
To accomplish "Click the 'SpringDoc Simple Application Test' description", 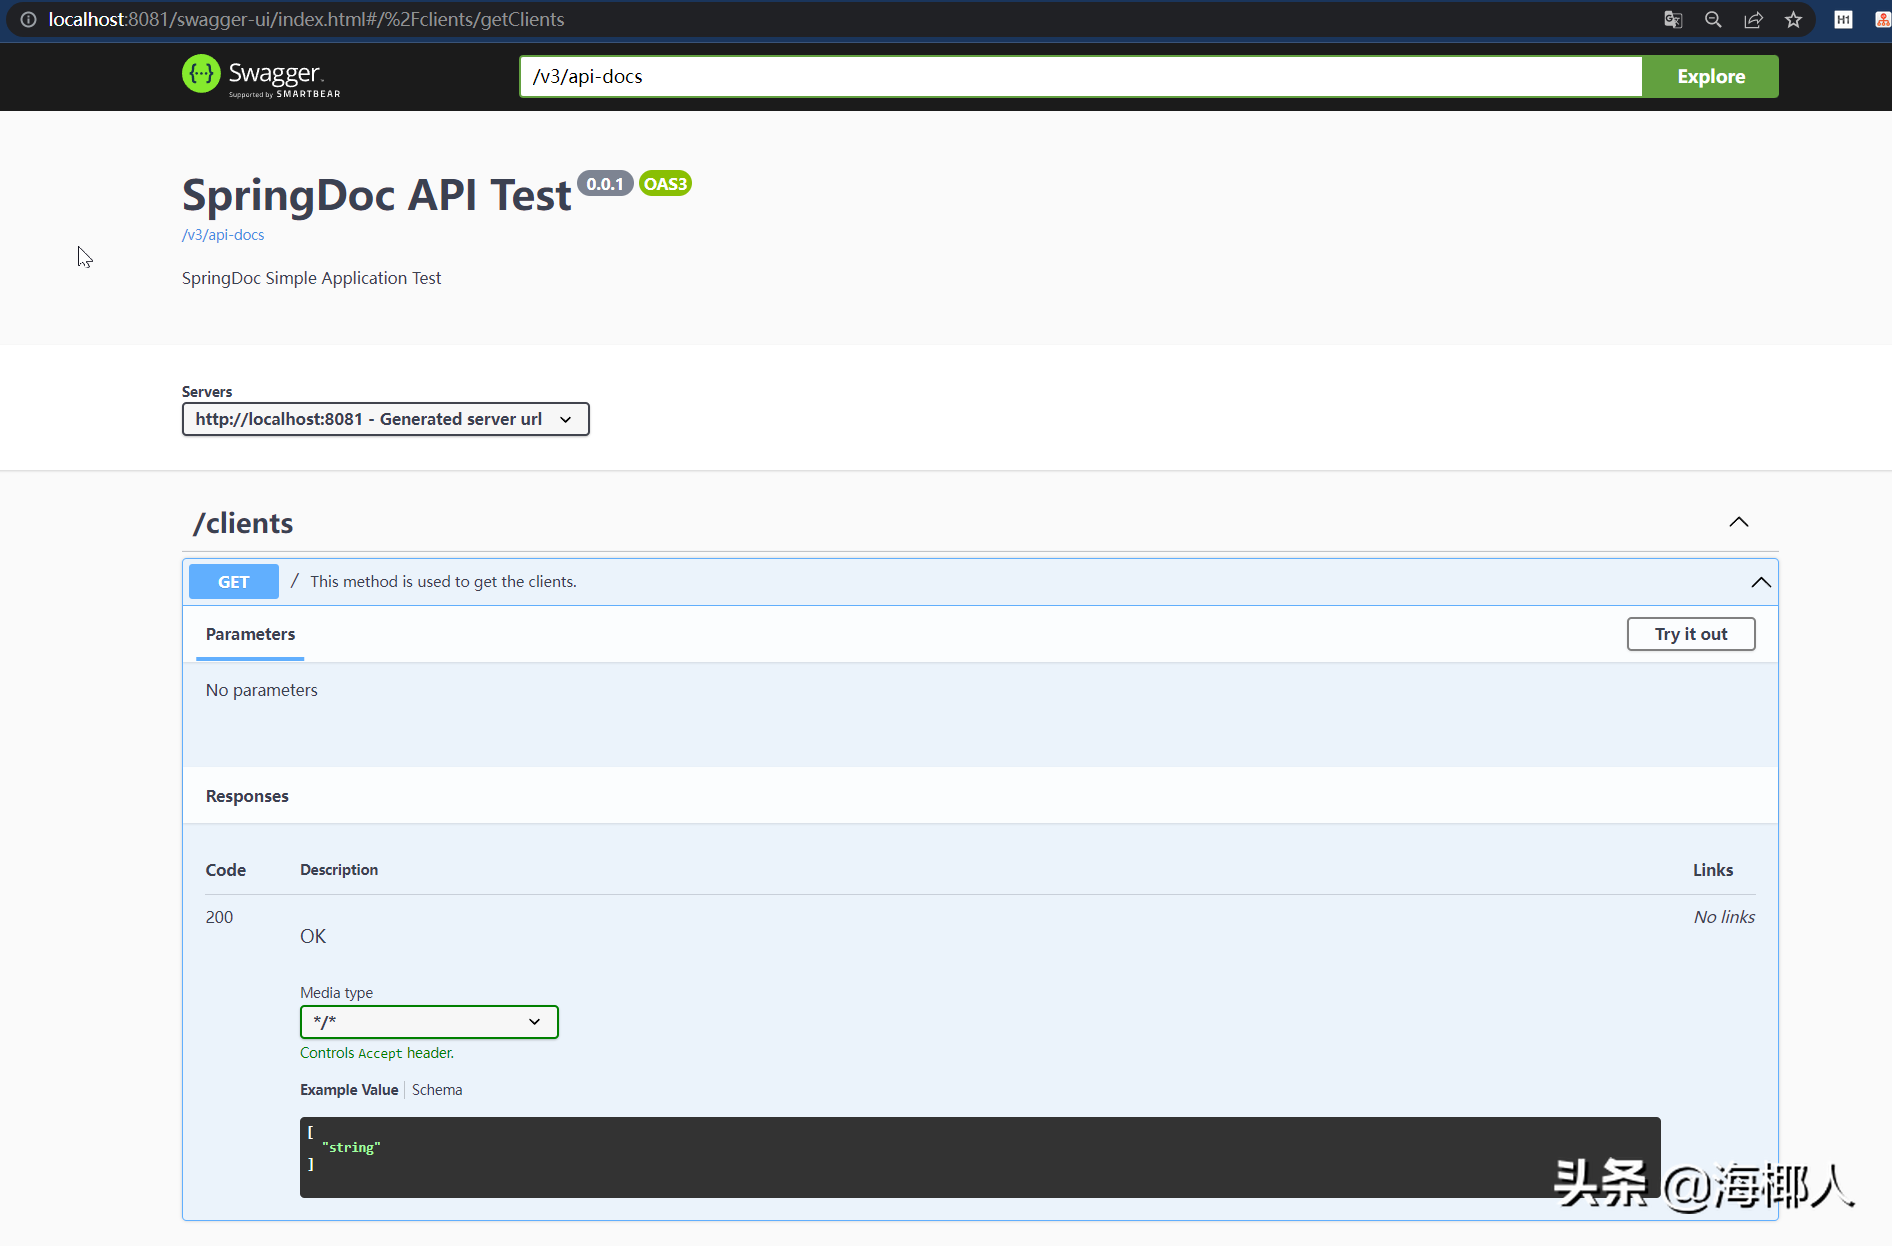I will pos(311,278).
